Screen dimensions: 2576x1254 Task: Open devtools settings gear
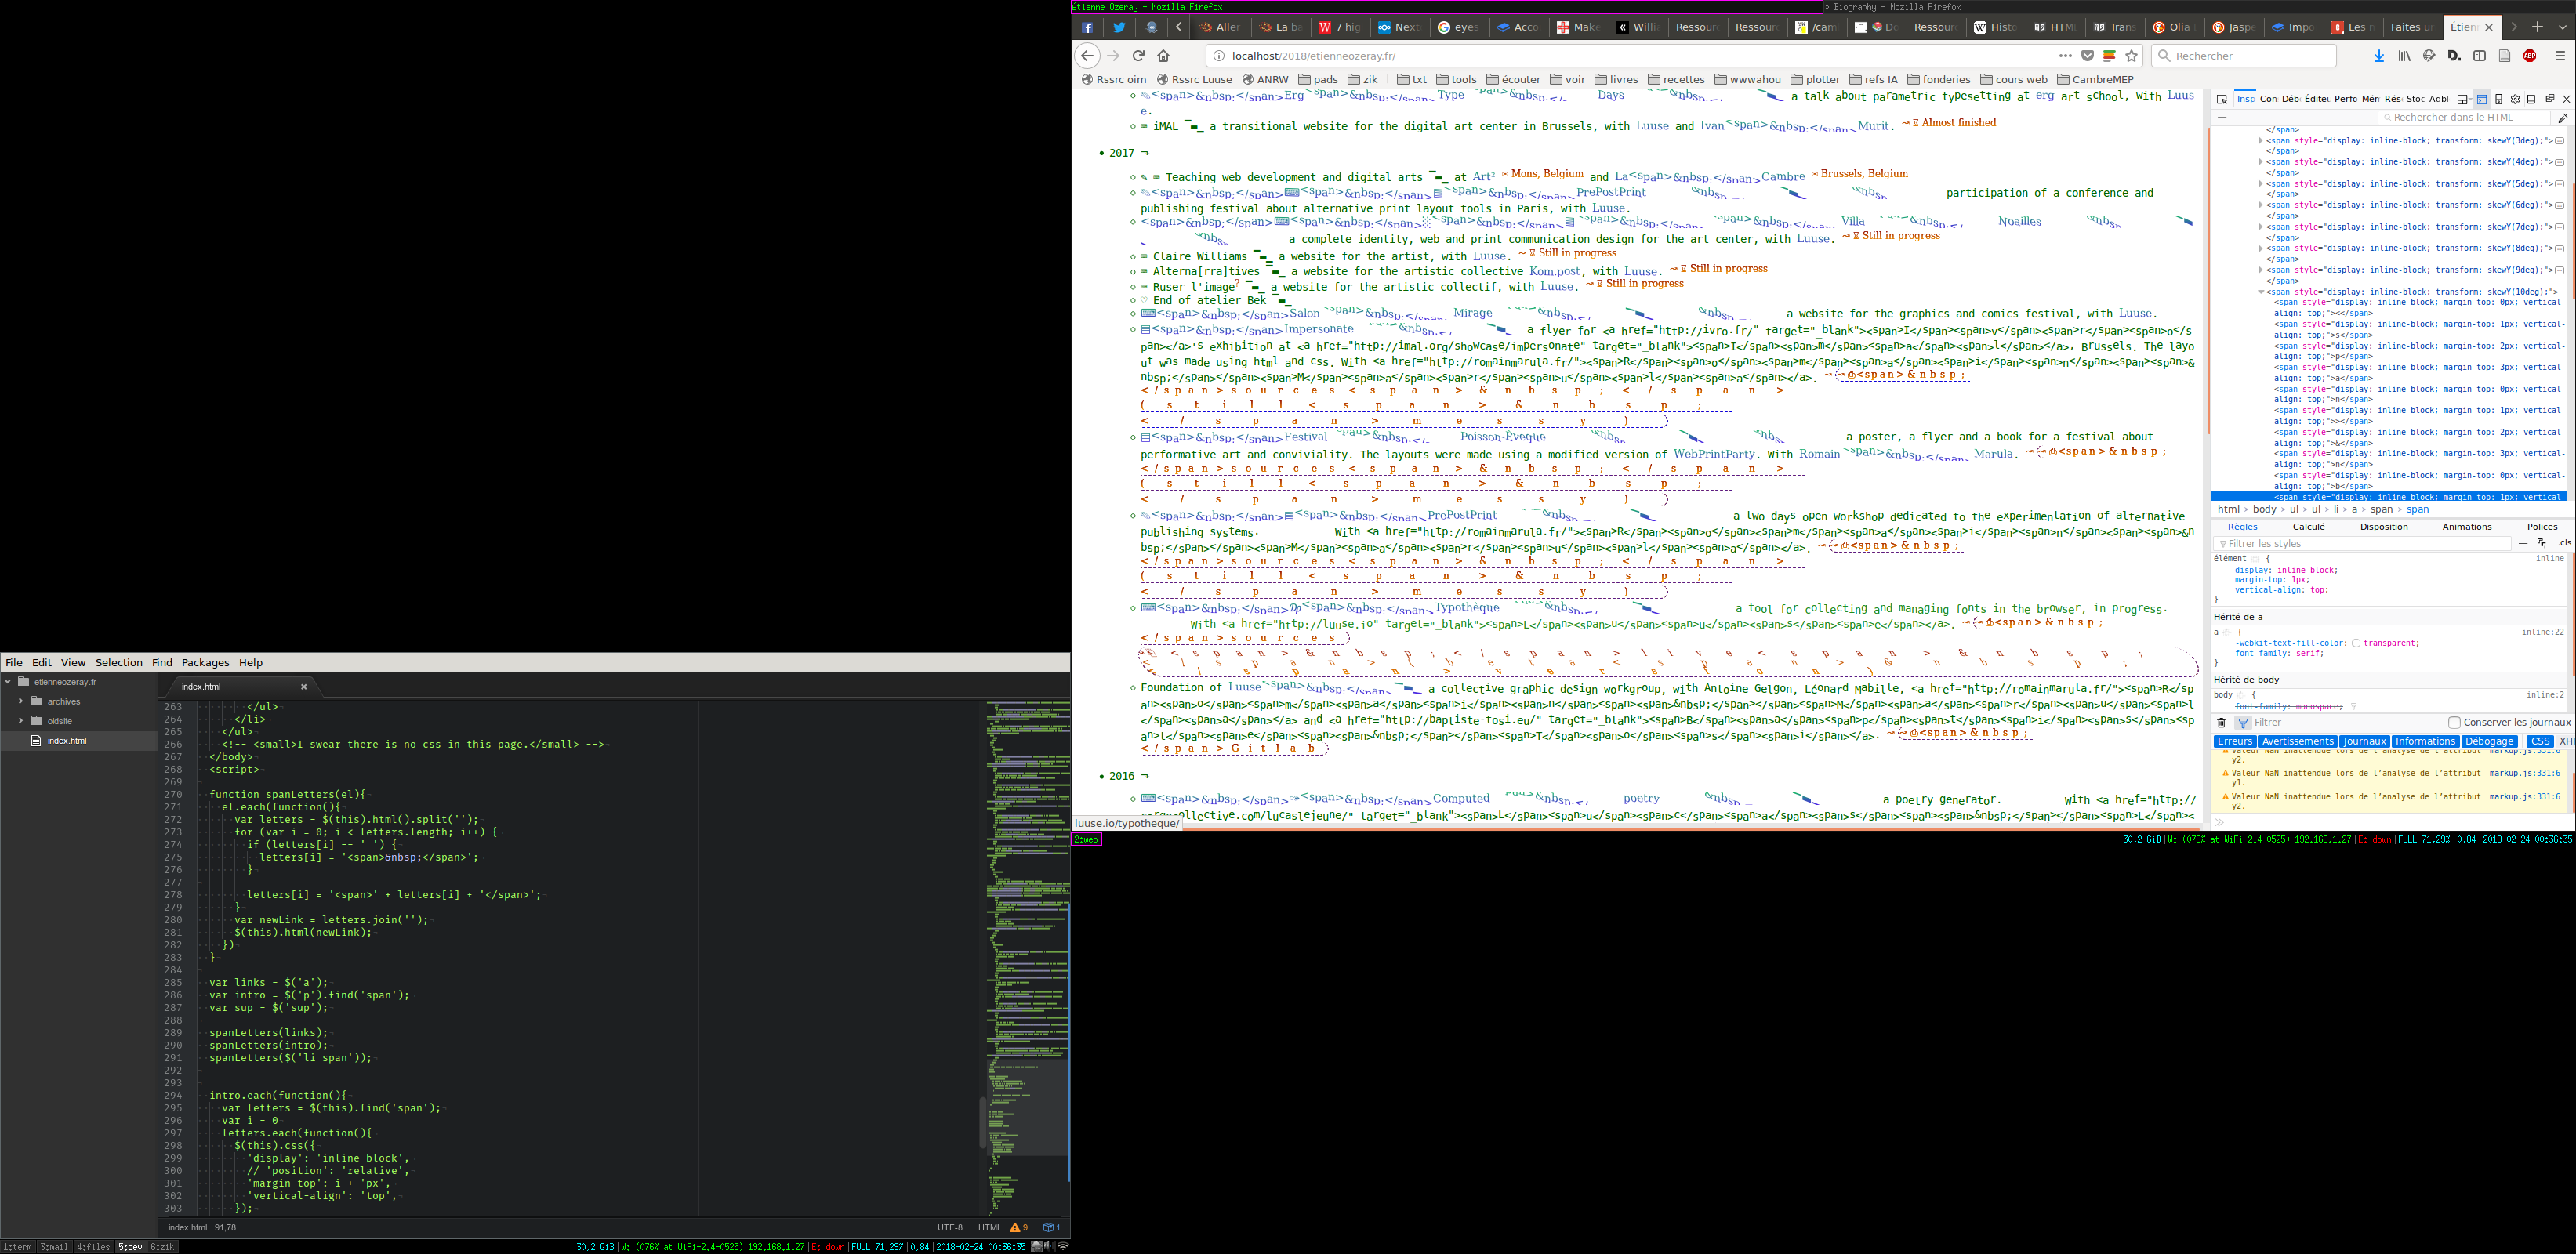coord(2515,99)
